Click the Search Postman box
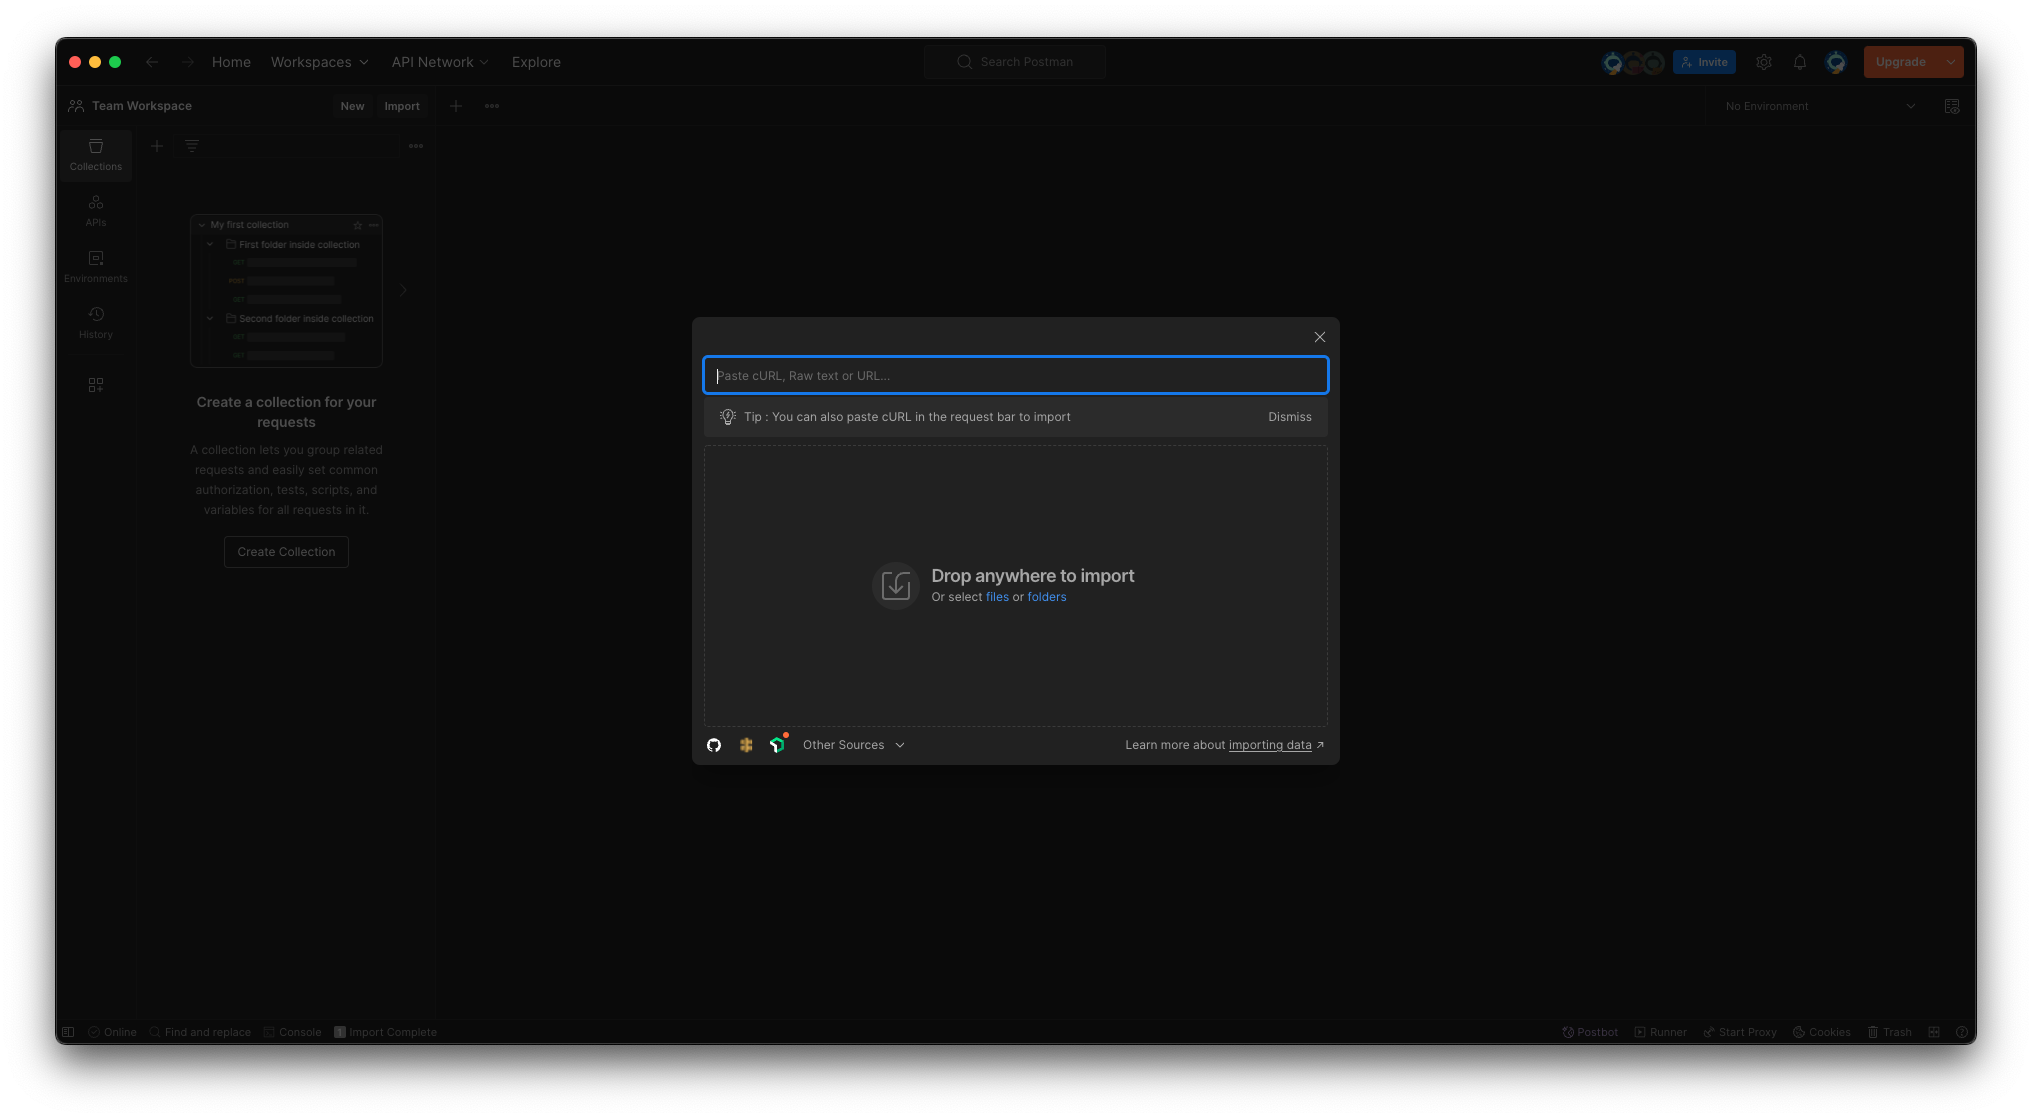 point(1015,62)
